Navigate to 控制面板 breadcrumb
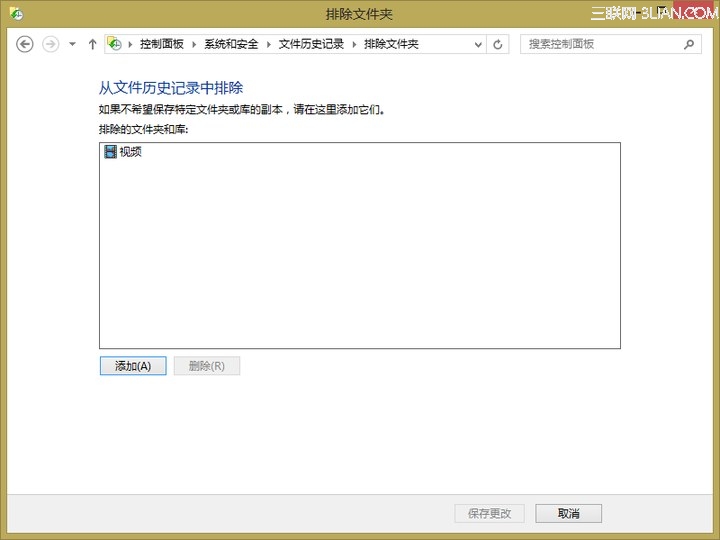 pos(162,44)
